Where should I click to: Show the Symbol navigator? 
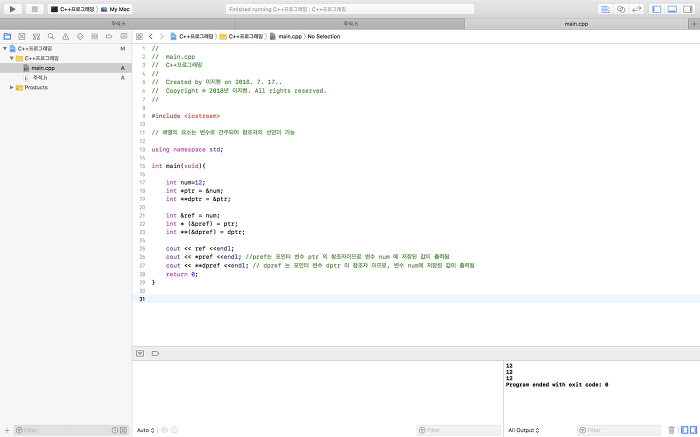click(x=36, y=36)
